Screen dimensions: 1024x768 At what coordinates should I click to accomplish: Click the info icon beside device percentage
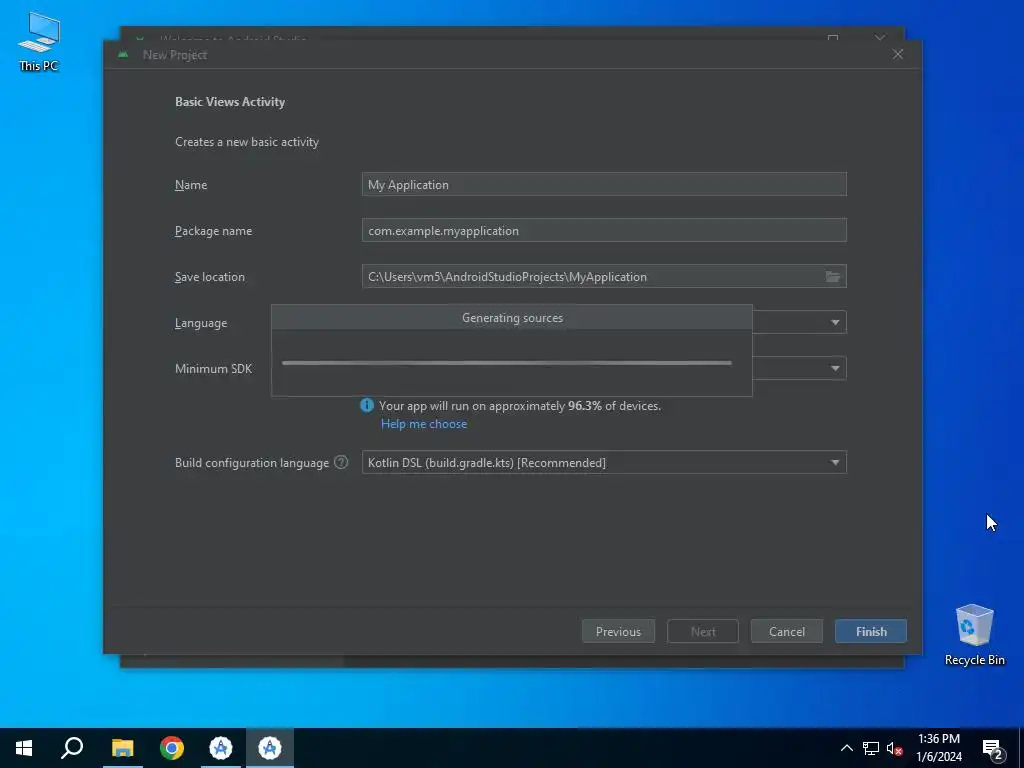click(367, 406)
